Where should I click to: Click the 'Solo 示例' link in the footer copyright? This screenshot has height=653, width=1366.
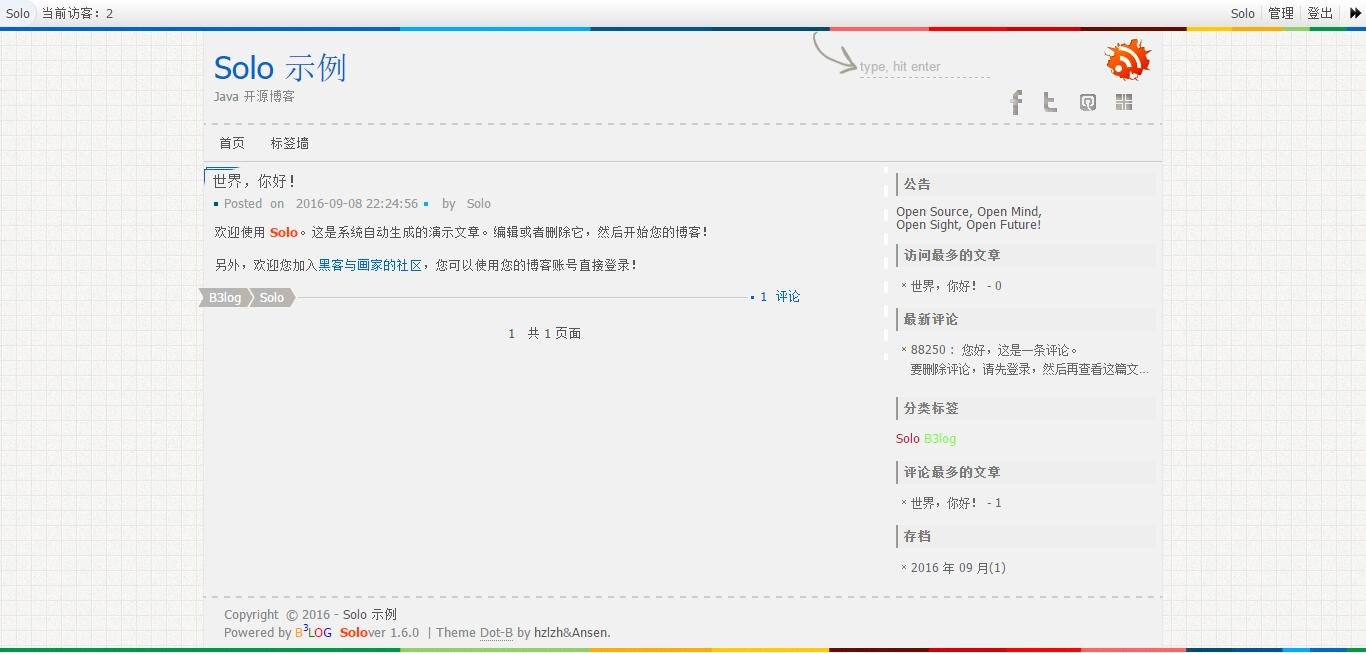coord(369,615)
